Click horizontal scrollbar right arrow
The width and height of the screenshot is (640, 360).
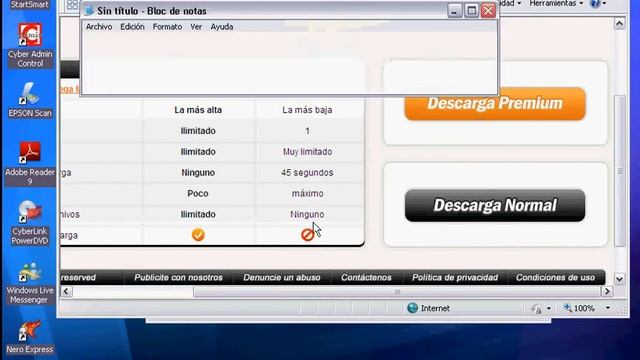pyautogui.click(x=607, y=291)
